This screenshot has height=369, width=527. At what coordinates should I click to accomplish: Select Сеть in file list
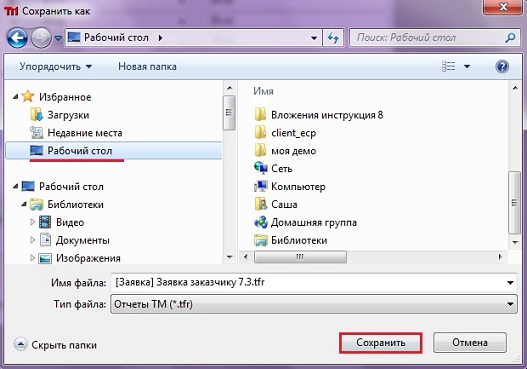tap(282, 168)
